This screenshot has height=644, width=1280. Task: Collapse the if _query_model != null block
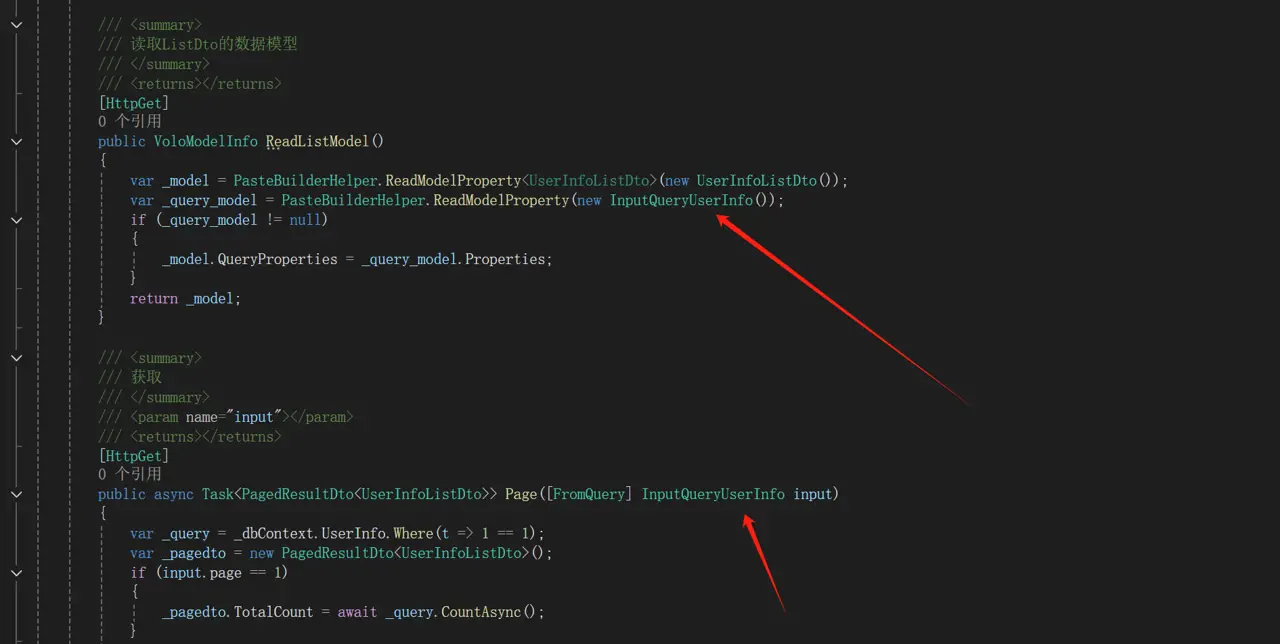tap(16, 220)
